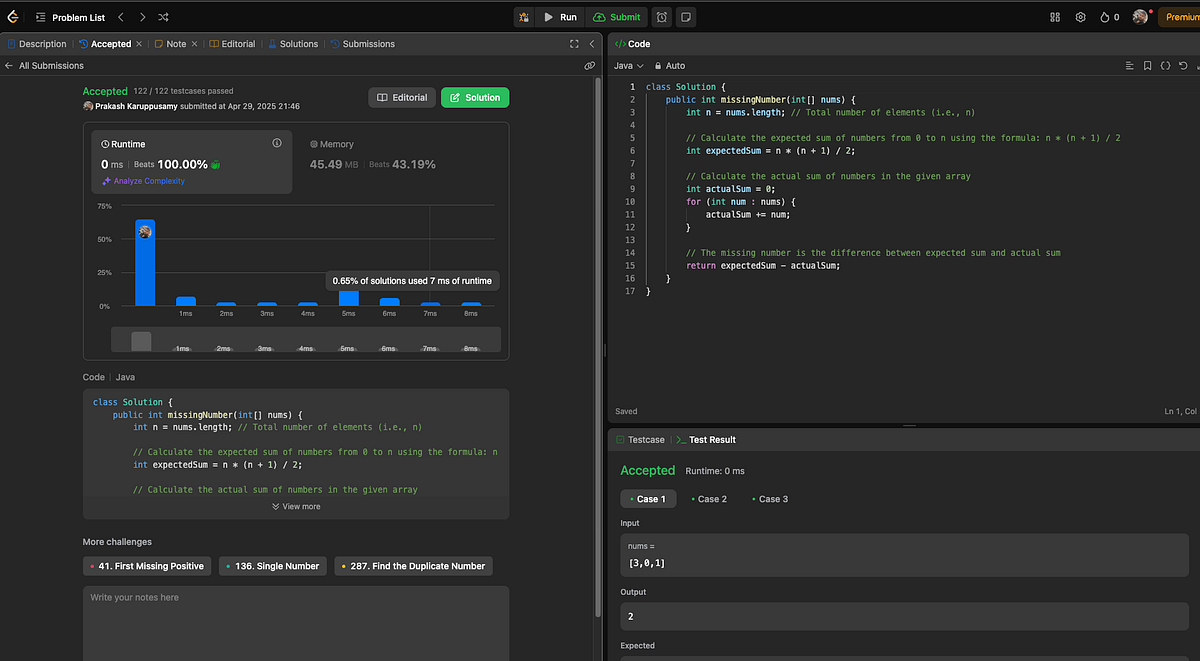Collapse the left panel with chevron
Screen dimensions: 1200x661
(x=592, y=44)
